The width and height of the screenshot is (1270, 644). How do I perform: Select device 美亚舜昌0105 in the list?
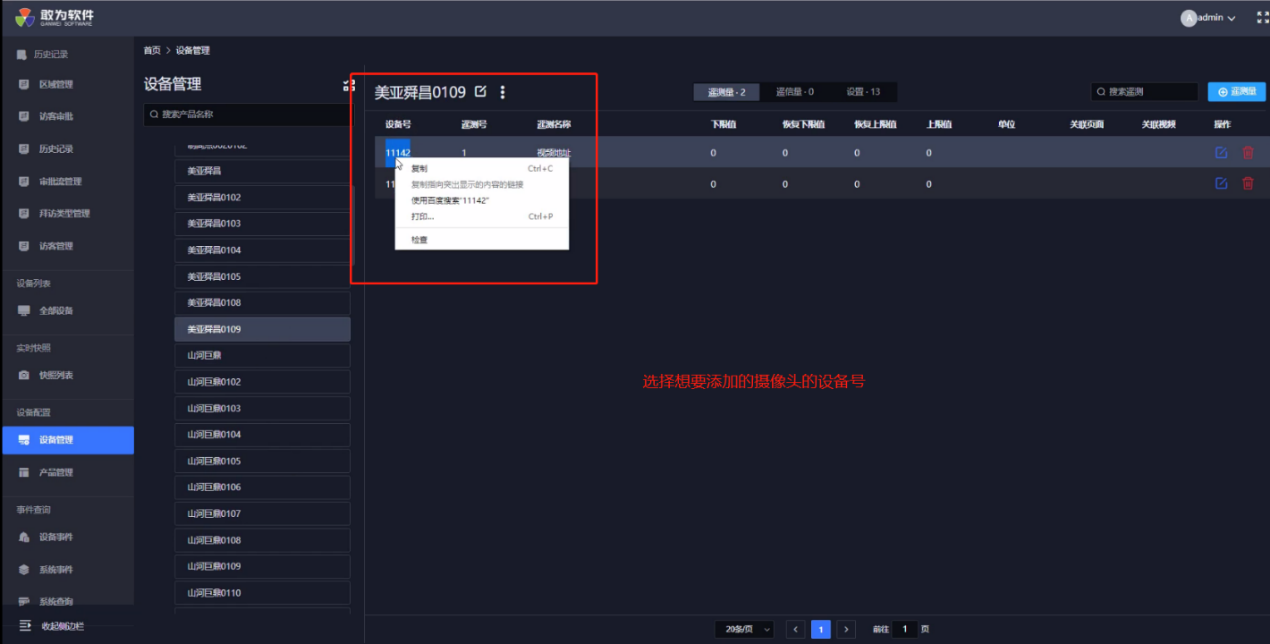[263, 276]
